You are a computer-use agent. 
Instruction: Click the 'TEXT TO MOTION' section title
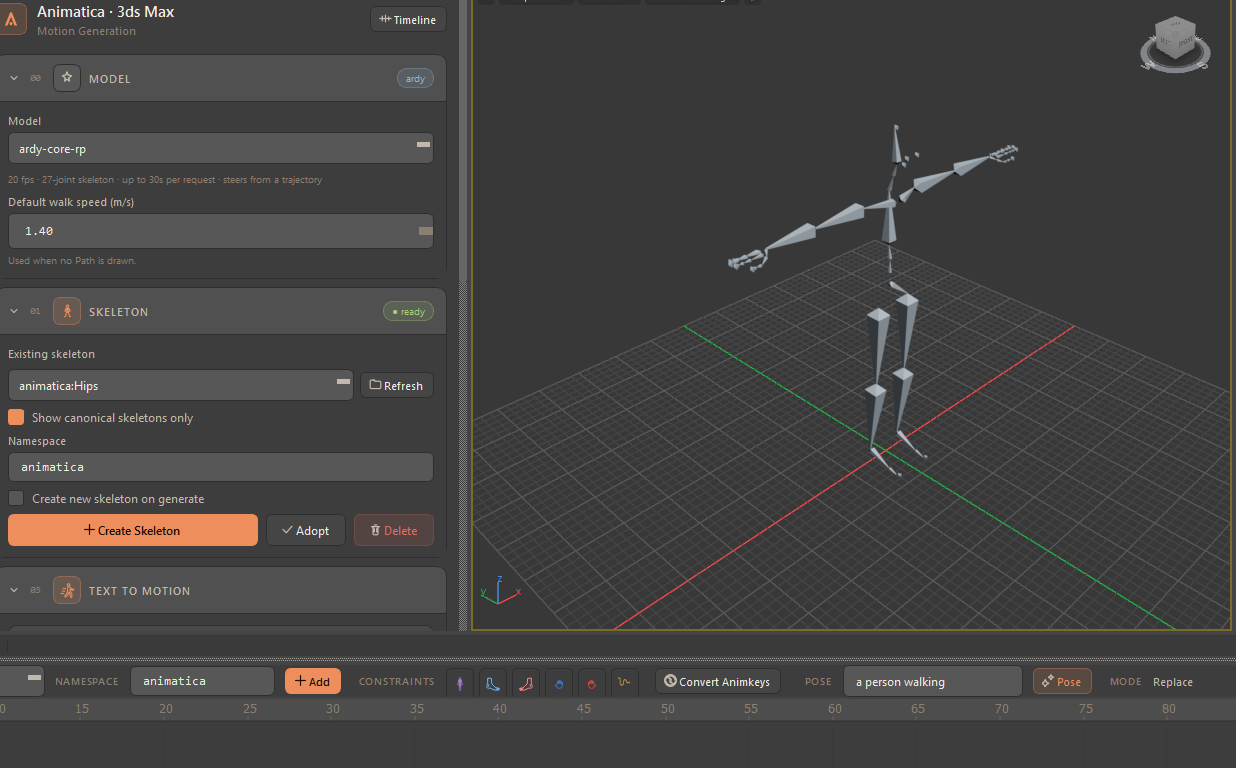point(139,591)
